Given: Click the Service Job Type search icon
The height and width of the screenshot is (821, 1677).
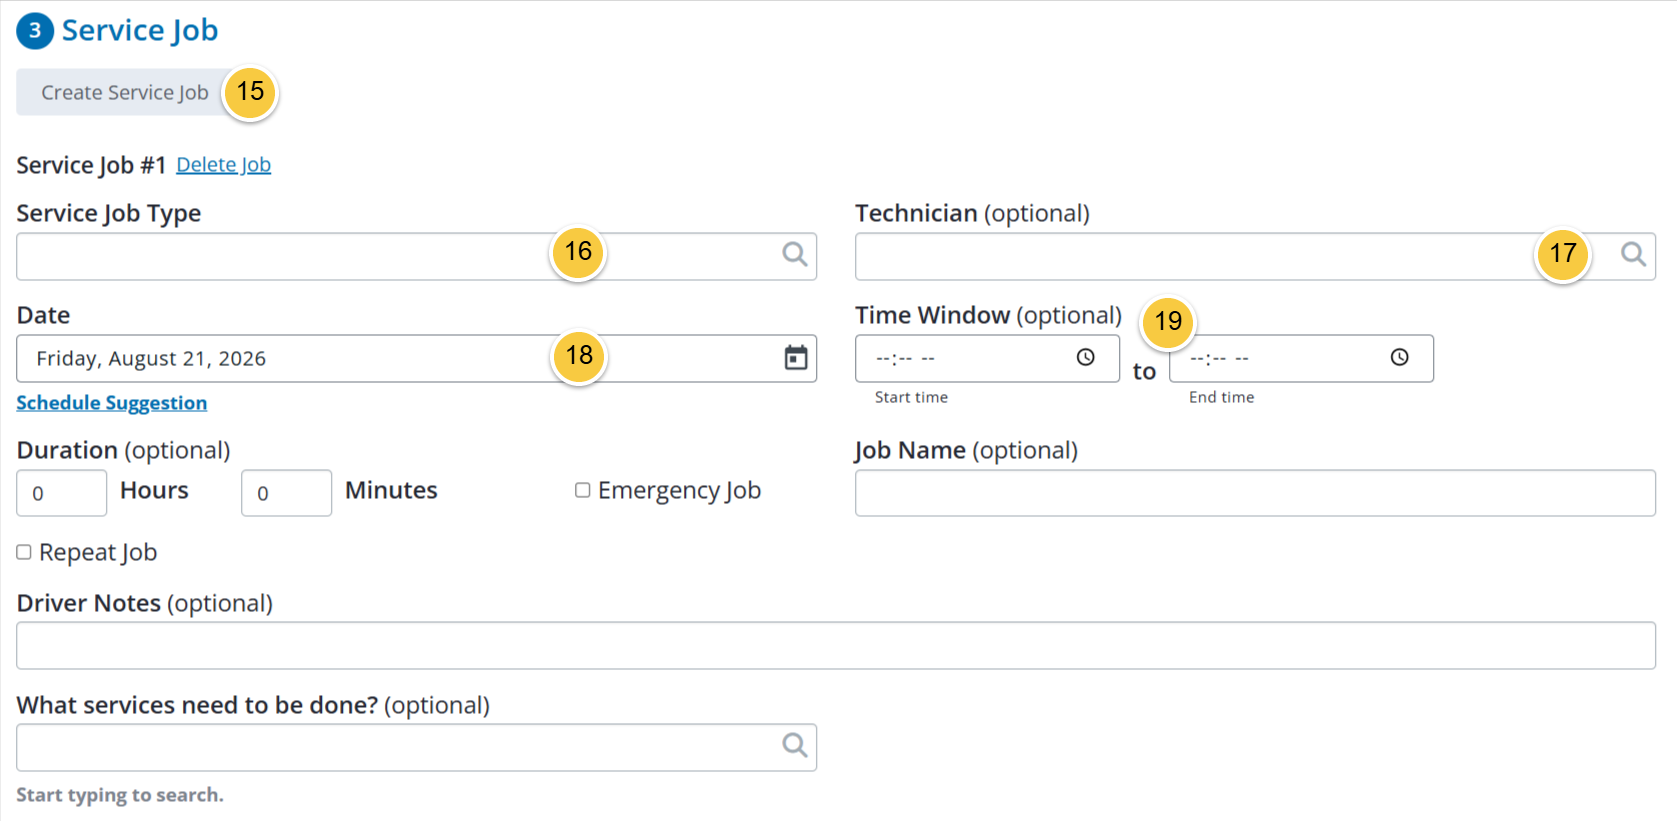Looking at the screenshot, I should coord(795,255).
